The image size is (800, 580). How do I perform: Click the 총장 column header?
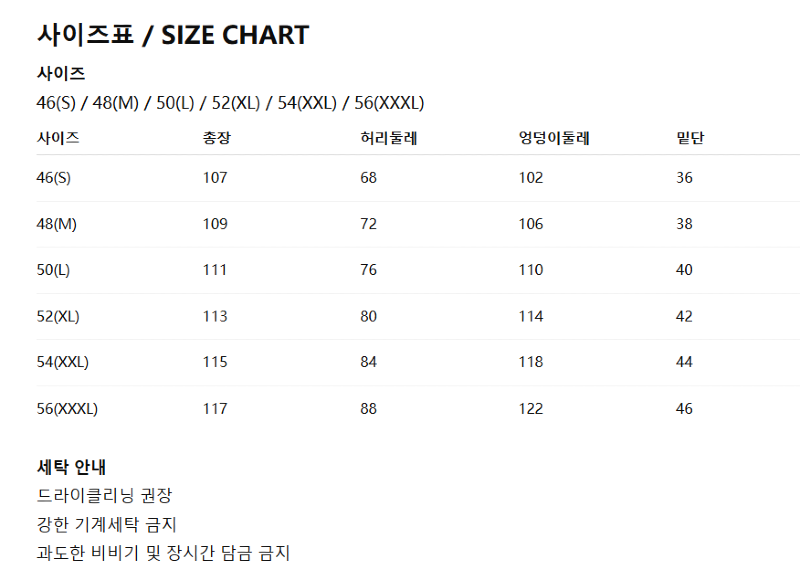coord(217,138)
